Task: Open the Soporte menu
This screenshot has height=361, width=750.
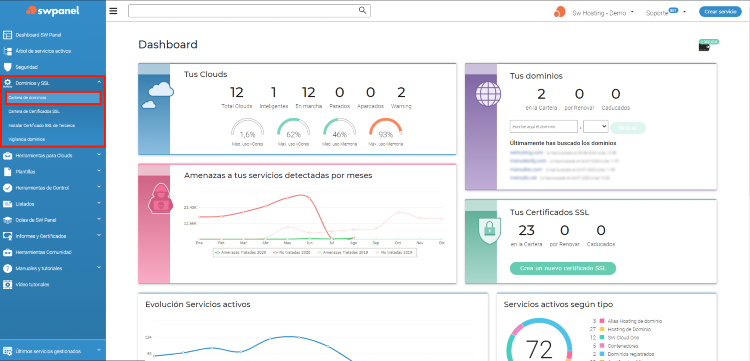Action: [x=665, y=13]
